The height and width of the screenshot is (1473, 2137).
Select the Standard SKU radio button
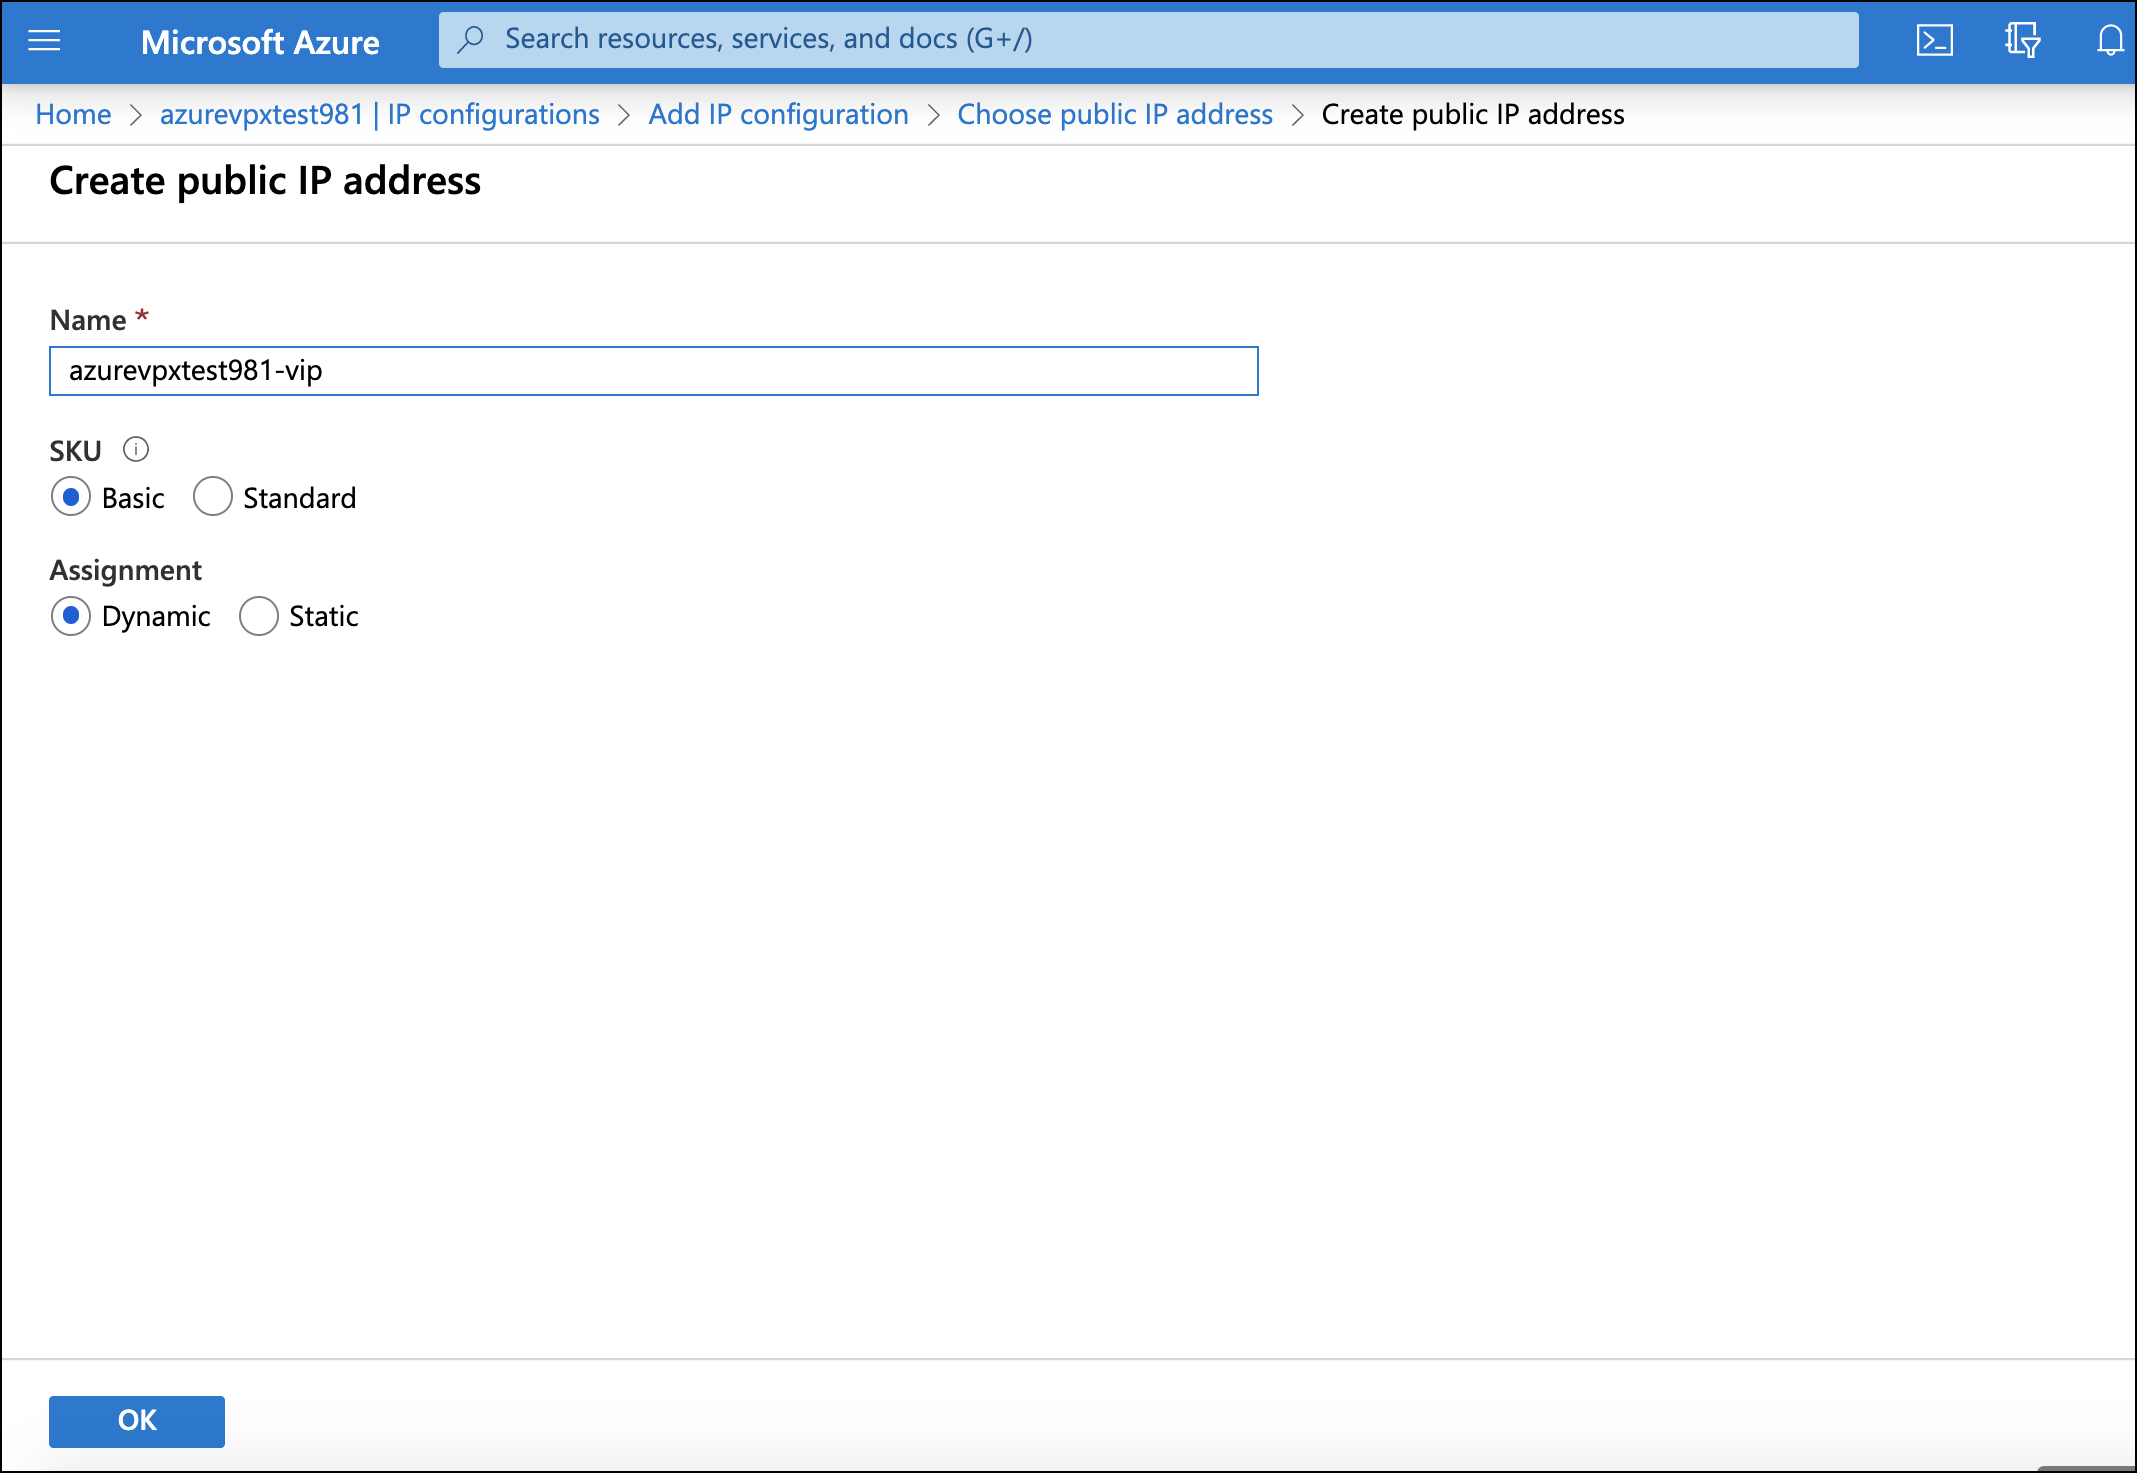coord(213,497)
